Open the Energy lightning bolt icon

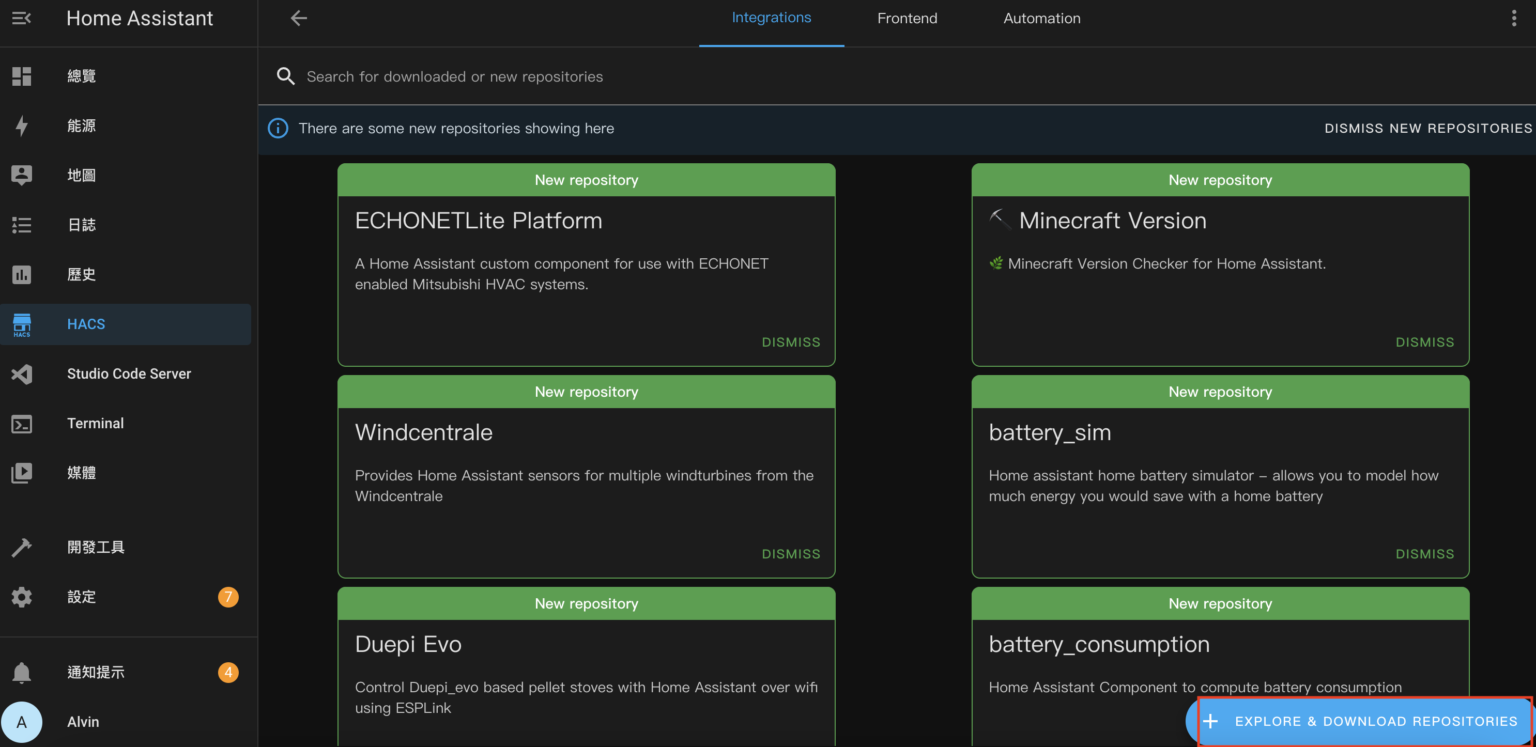21,126
